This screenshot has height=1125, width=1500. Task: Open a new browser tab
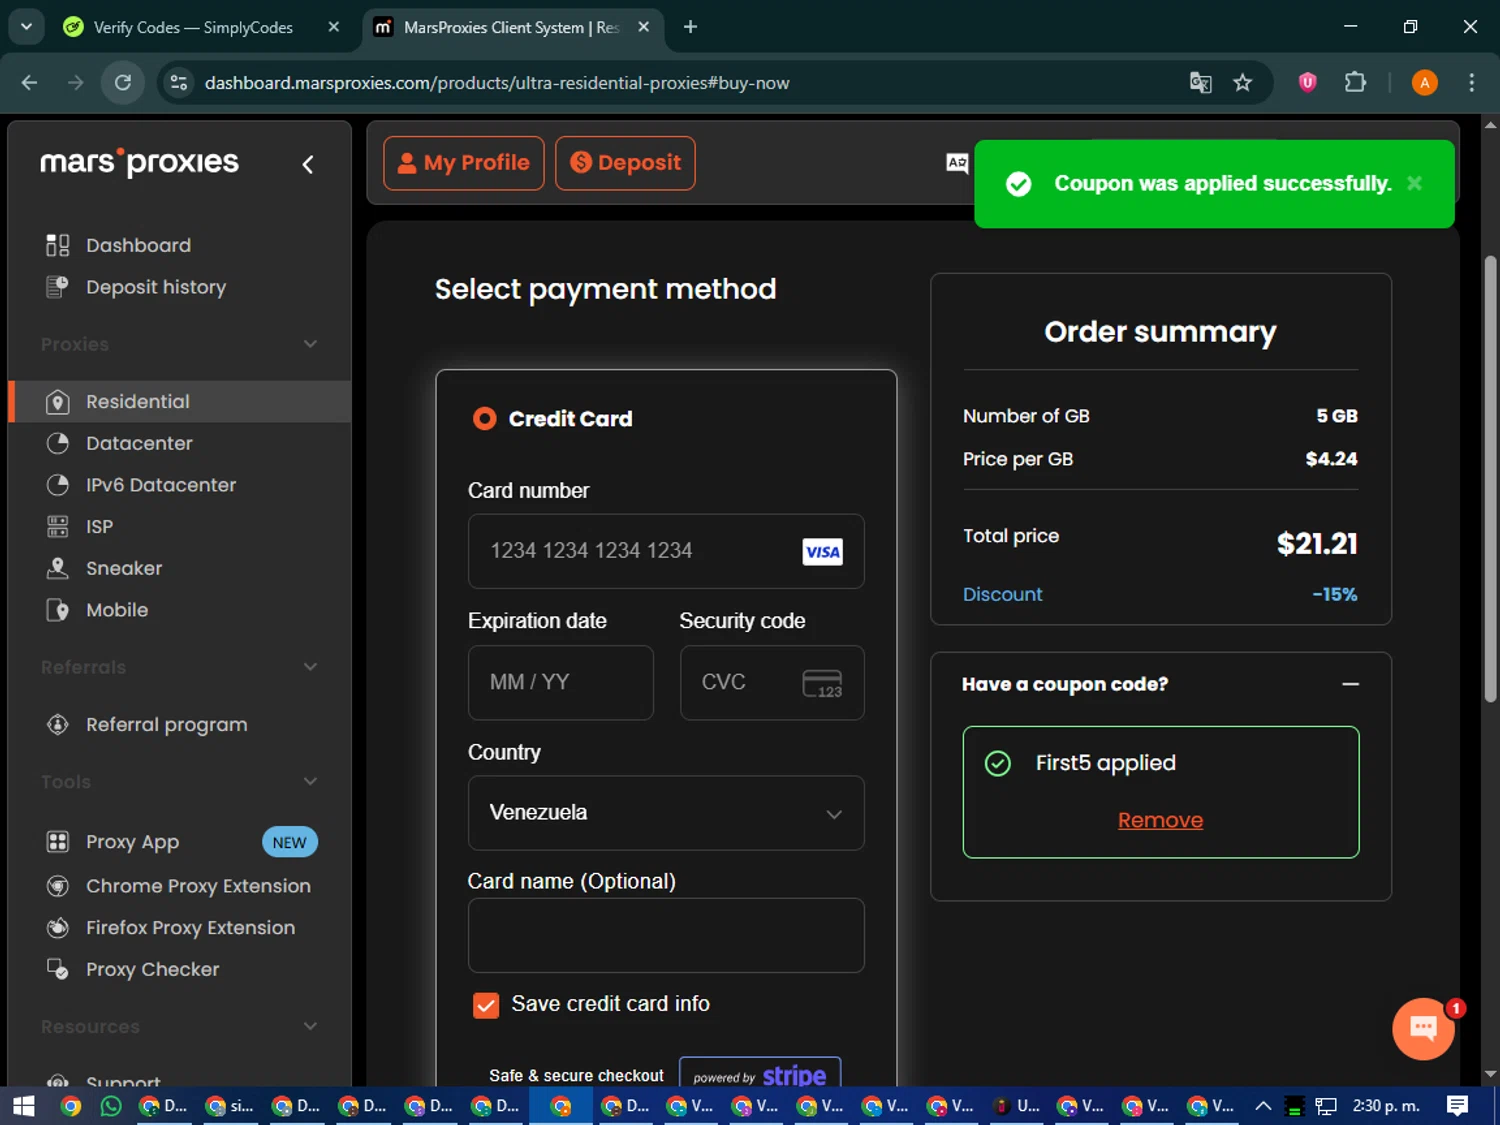point(690,27)
